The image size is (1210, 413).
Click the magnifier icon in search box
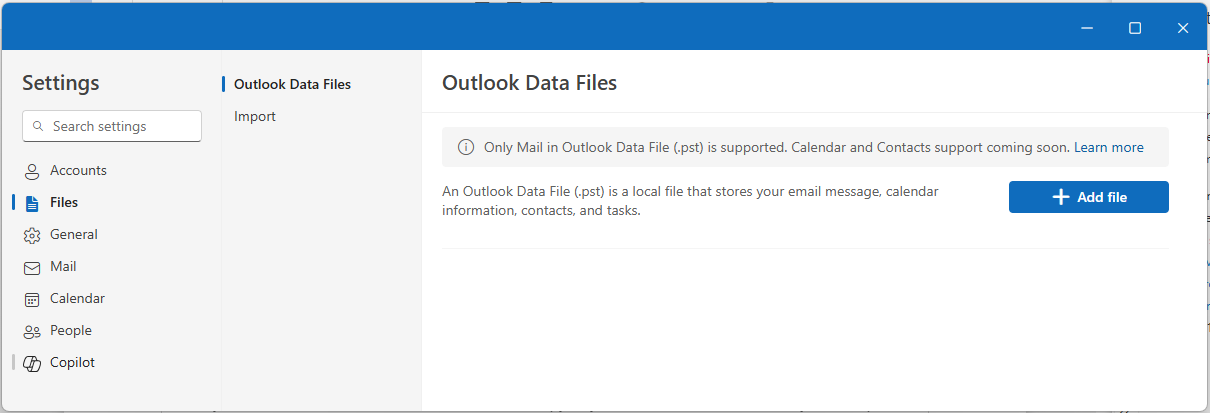tap(38, 126)
